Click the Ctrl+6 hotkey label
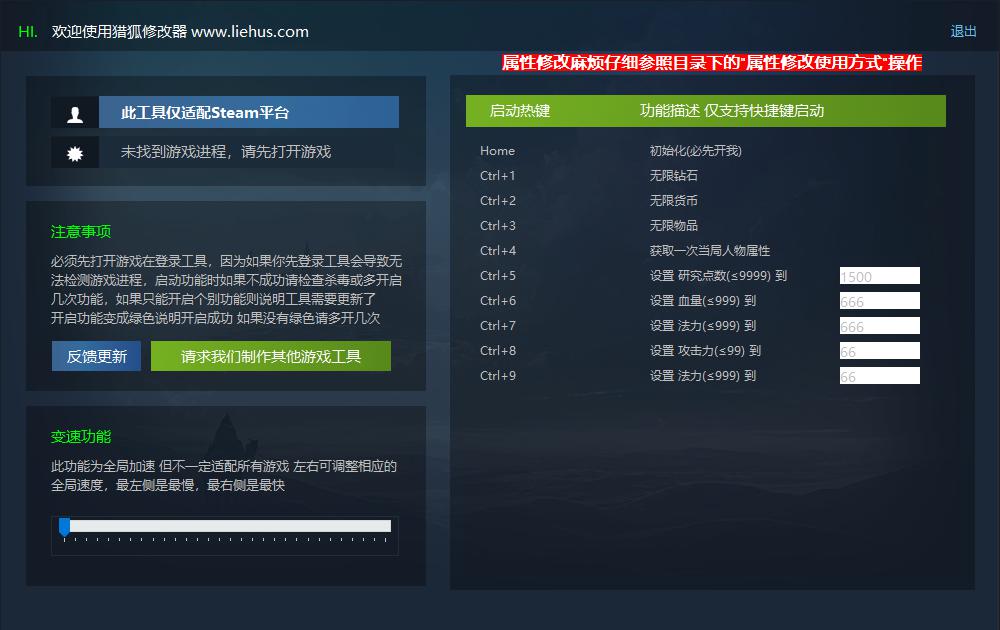 (x=497, y=300)
